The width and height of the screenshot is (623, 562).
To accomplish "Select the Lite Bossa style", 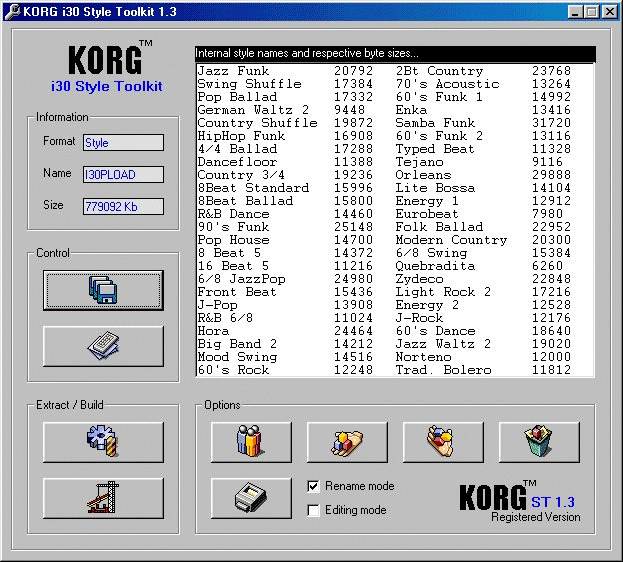I will pyautogui.click(x=435, y=188).
